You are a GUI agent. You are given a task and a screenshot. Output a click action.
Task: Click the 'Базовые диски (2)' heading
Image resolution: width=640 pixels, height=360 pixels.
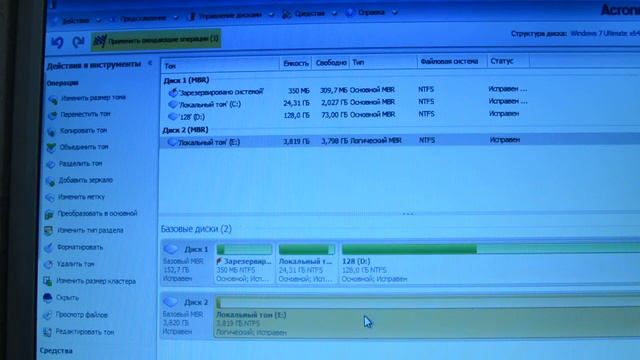[x=196, y=229]
